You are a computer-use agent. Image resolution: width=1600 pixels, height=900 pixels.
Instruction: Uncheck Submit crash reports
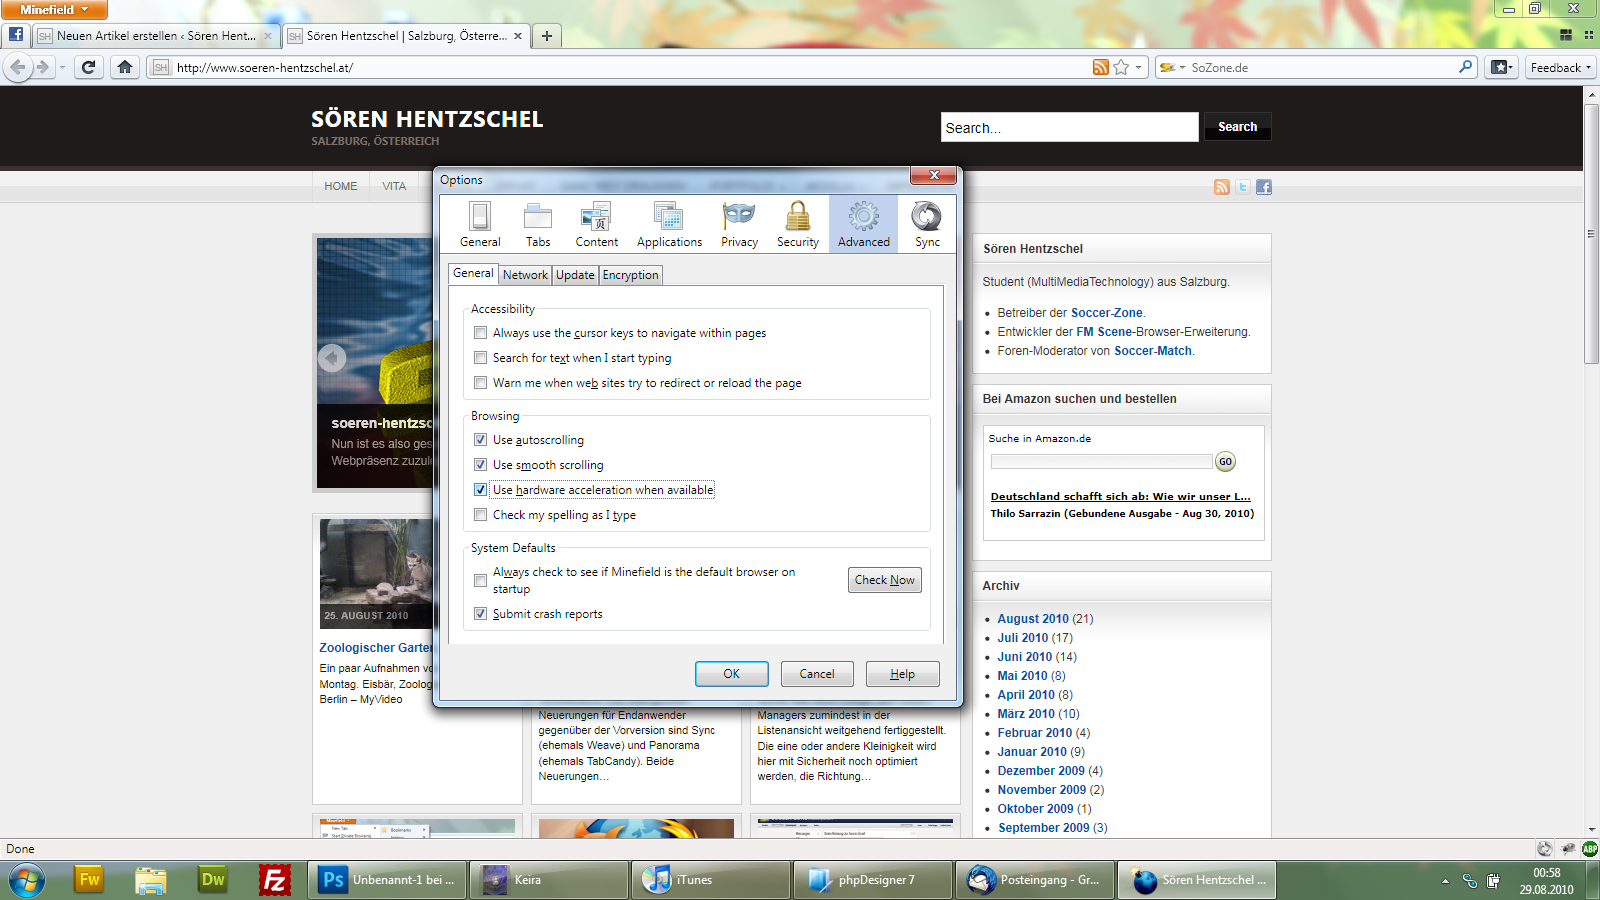(x=481, y=614)
